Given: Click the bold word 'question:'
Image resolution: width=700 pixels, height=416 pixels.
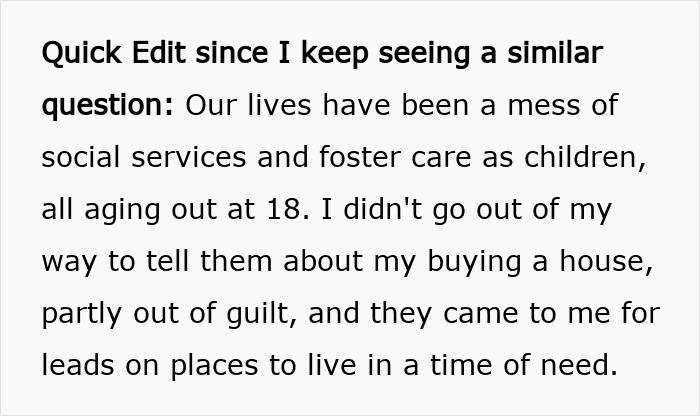Looking at the screenshot, I should [107, 106].
